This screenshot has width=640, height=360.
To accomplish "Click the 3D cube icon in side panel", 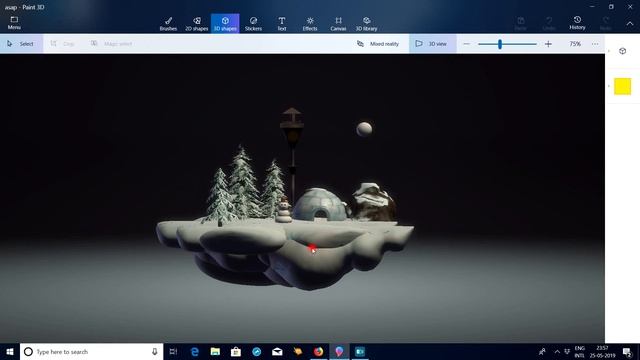I will [x=622, y=51].
